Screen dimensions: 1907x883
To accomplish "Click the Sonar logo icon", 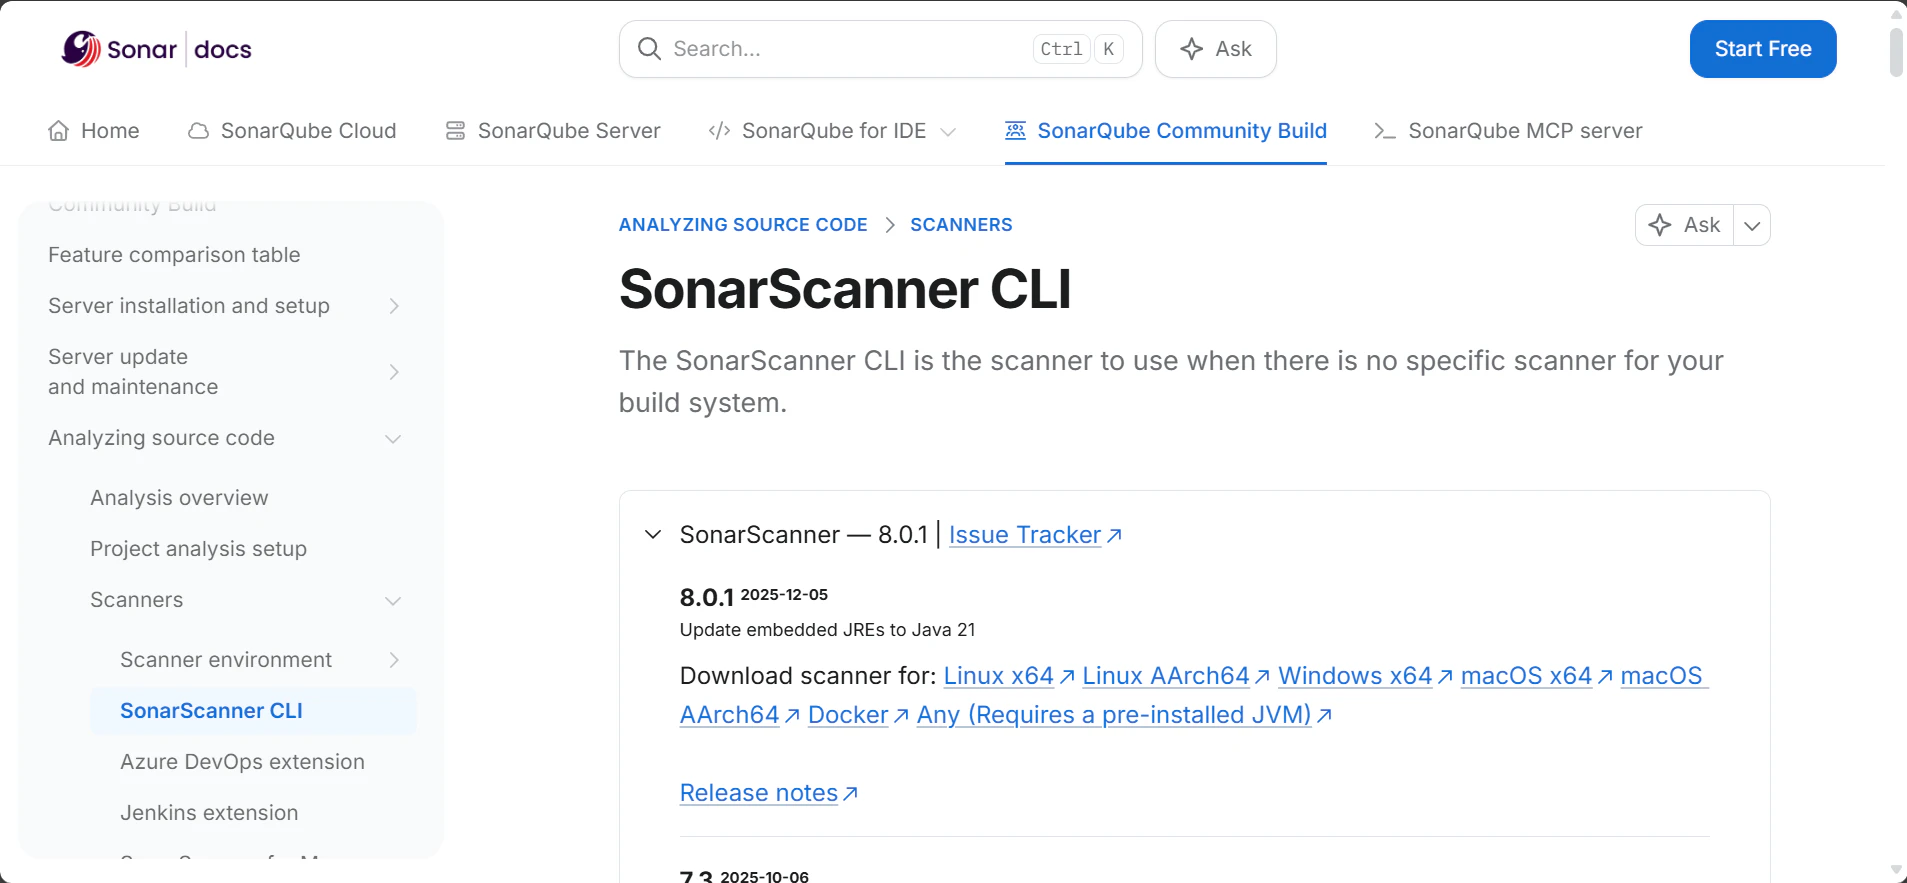I will pos(81,48).
